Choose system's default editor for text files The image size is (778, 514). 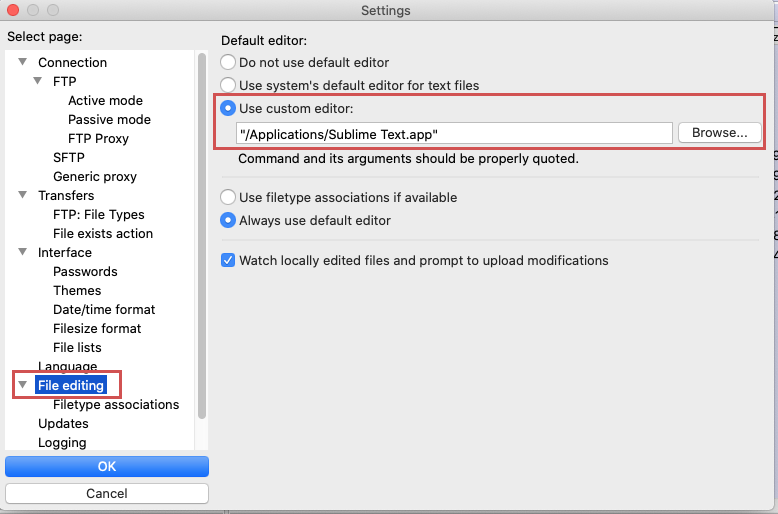[228, 85]
